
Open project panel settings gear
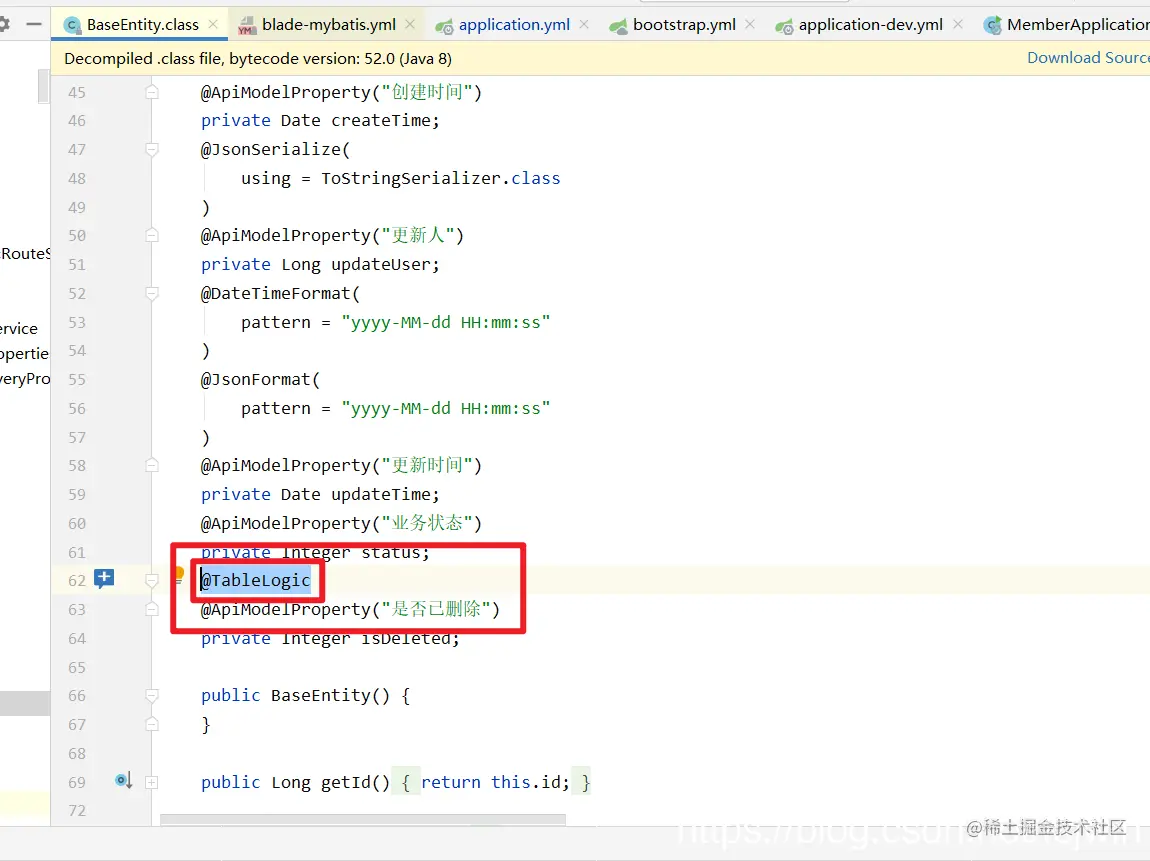4,24
